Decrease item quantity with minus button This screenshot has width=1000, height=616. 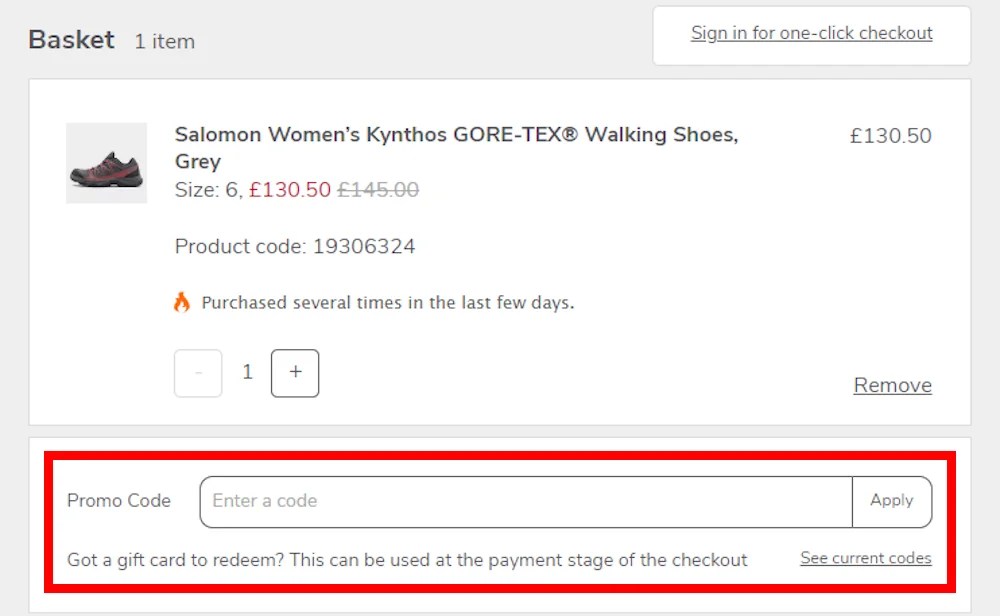(x=198, y=372)
